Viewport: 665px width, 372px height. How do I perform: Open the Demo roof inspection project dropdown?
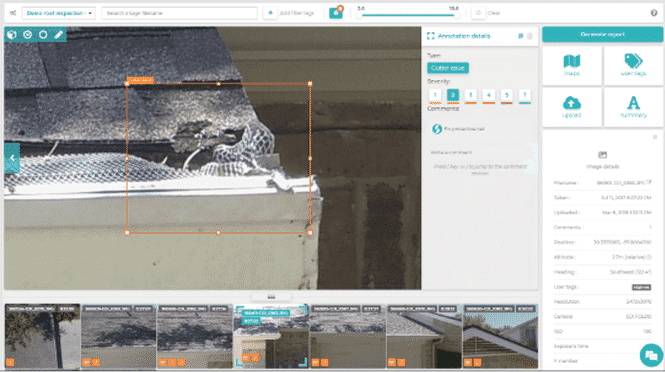pyautogui.click(x=59, y=13)
